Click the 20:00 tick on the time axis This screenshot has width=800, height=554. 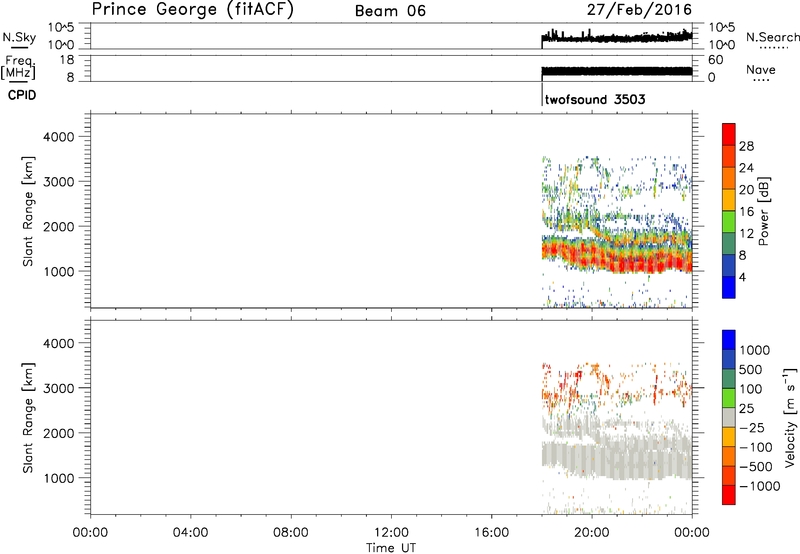[x=592, y=532]
